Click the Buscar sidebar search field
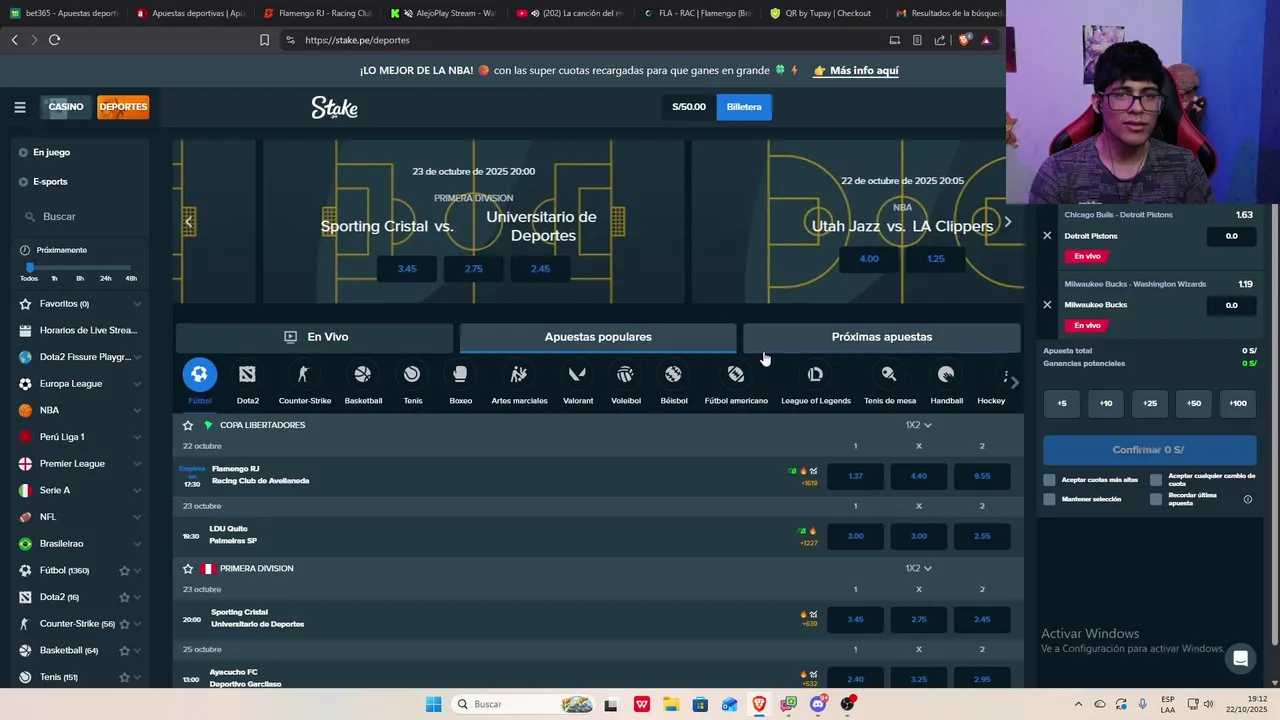Image resolution: width=1280 pixels, height=720 pixels. [x=80, y=216]
